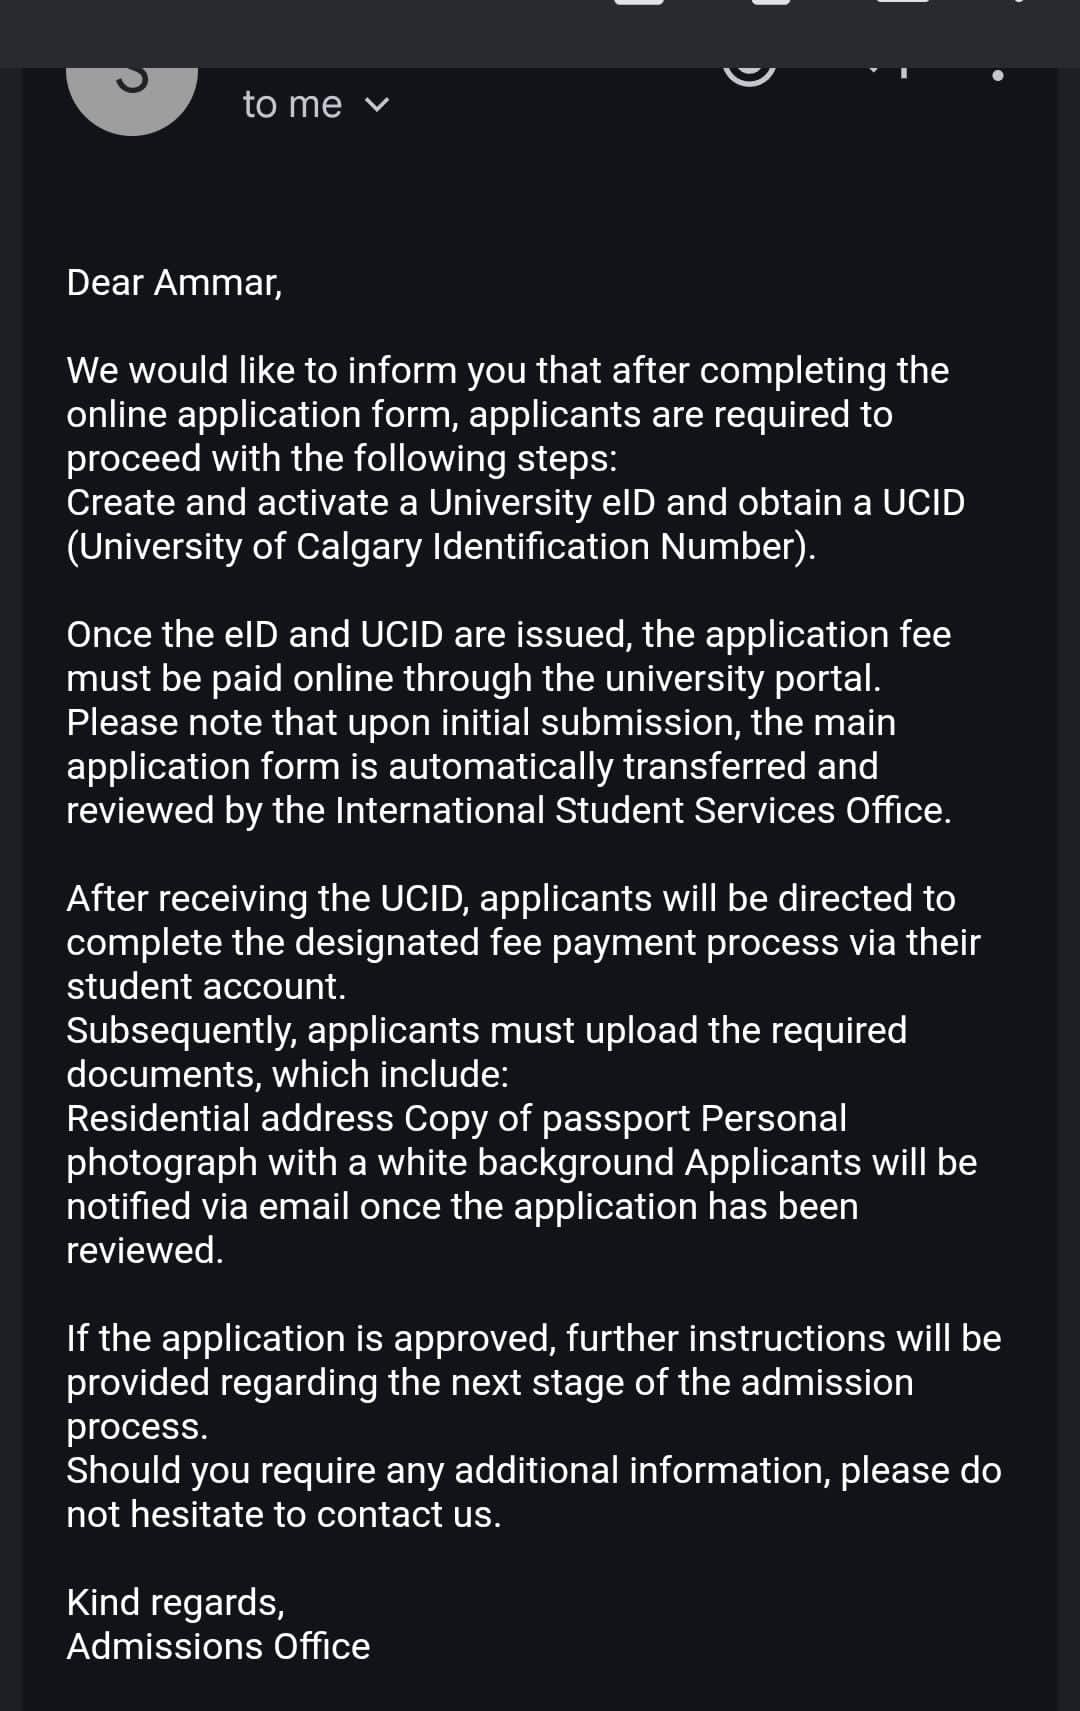Tap the 'student account.' line
The height and width of the screenshot is (1711, 1080).
[x=206, y=987]
